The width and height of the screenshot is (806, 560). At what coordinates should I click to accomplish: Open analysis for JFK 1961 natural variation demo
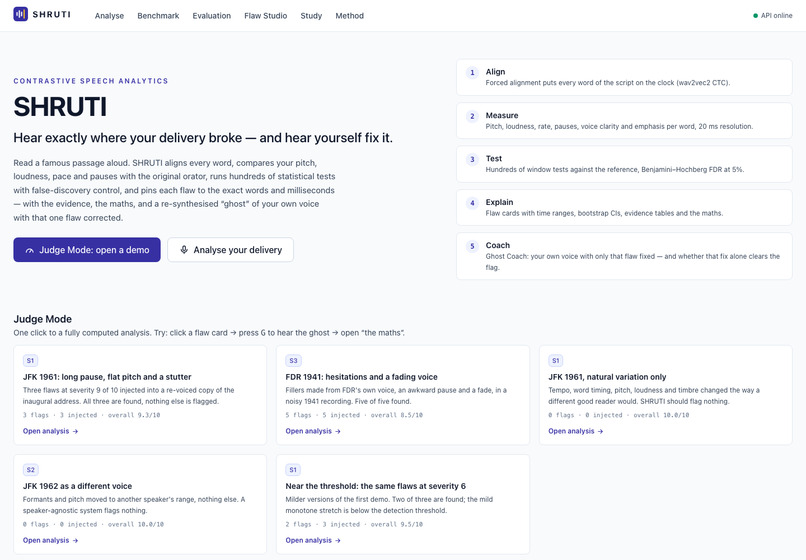(x=576, y=431)
